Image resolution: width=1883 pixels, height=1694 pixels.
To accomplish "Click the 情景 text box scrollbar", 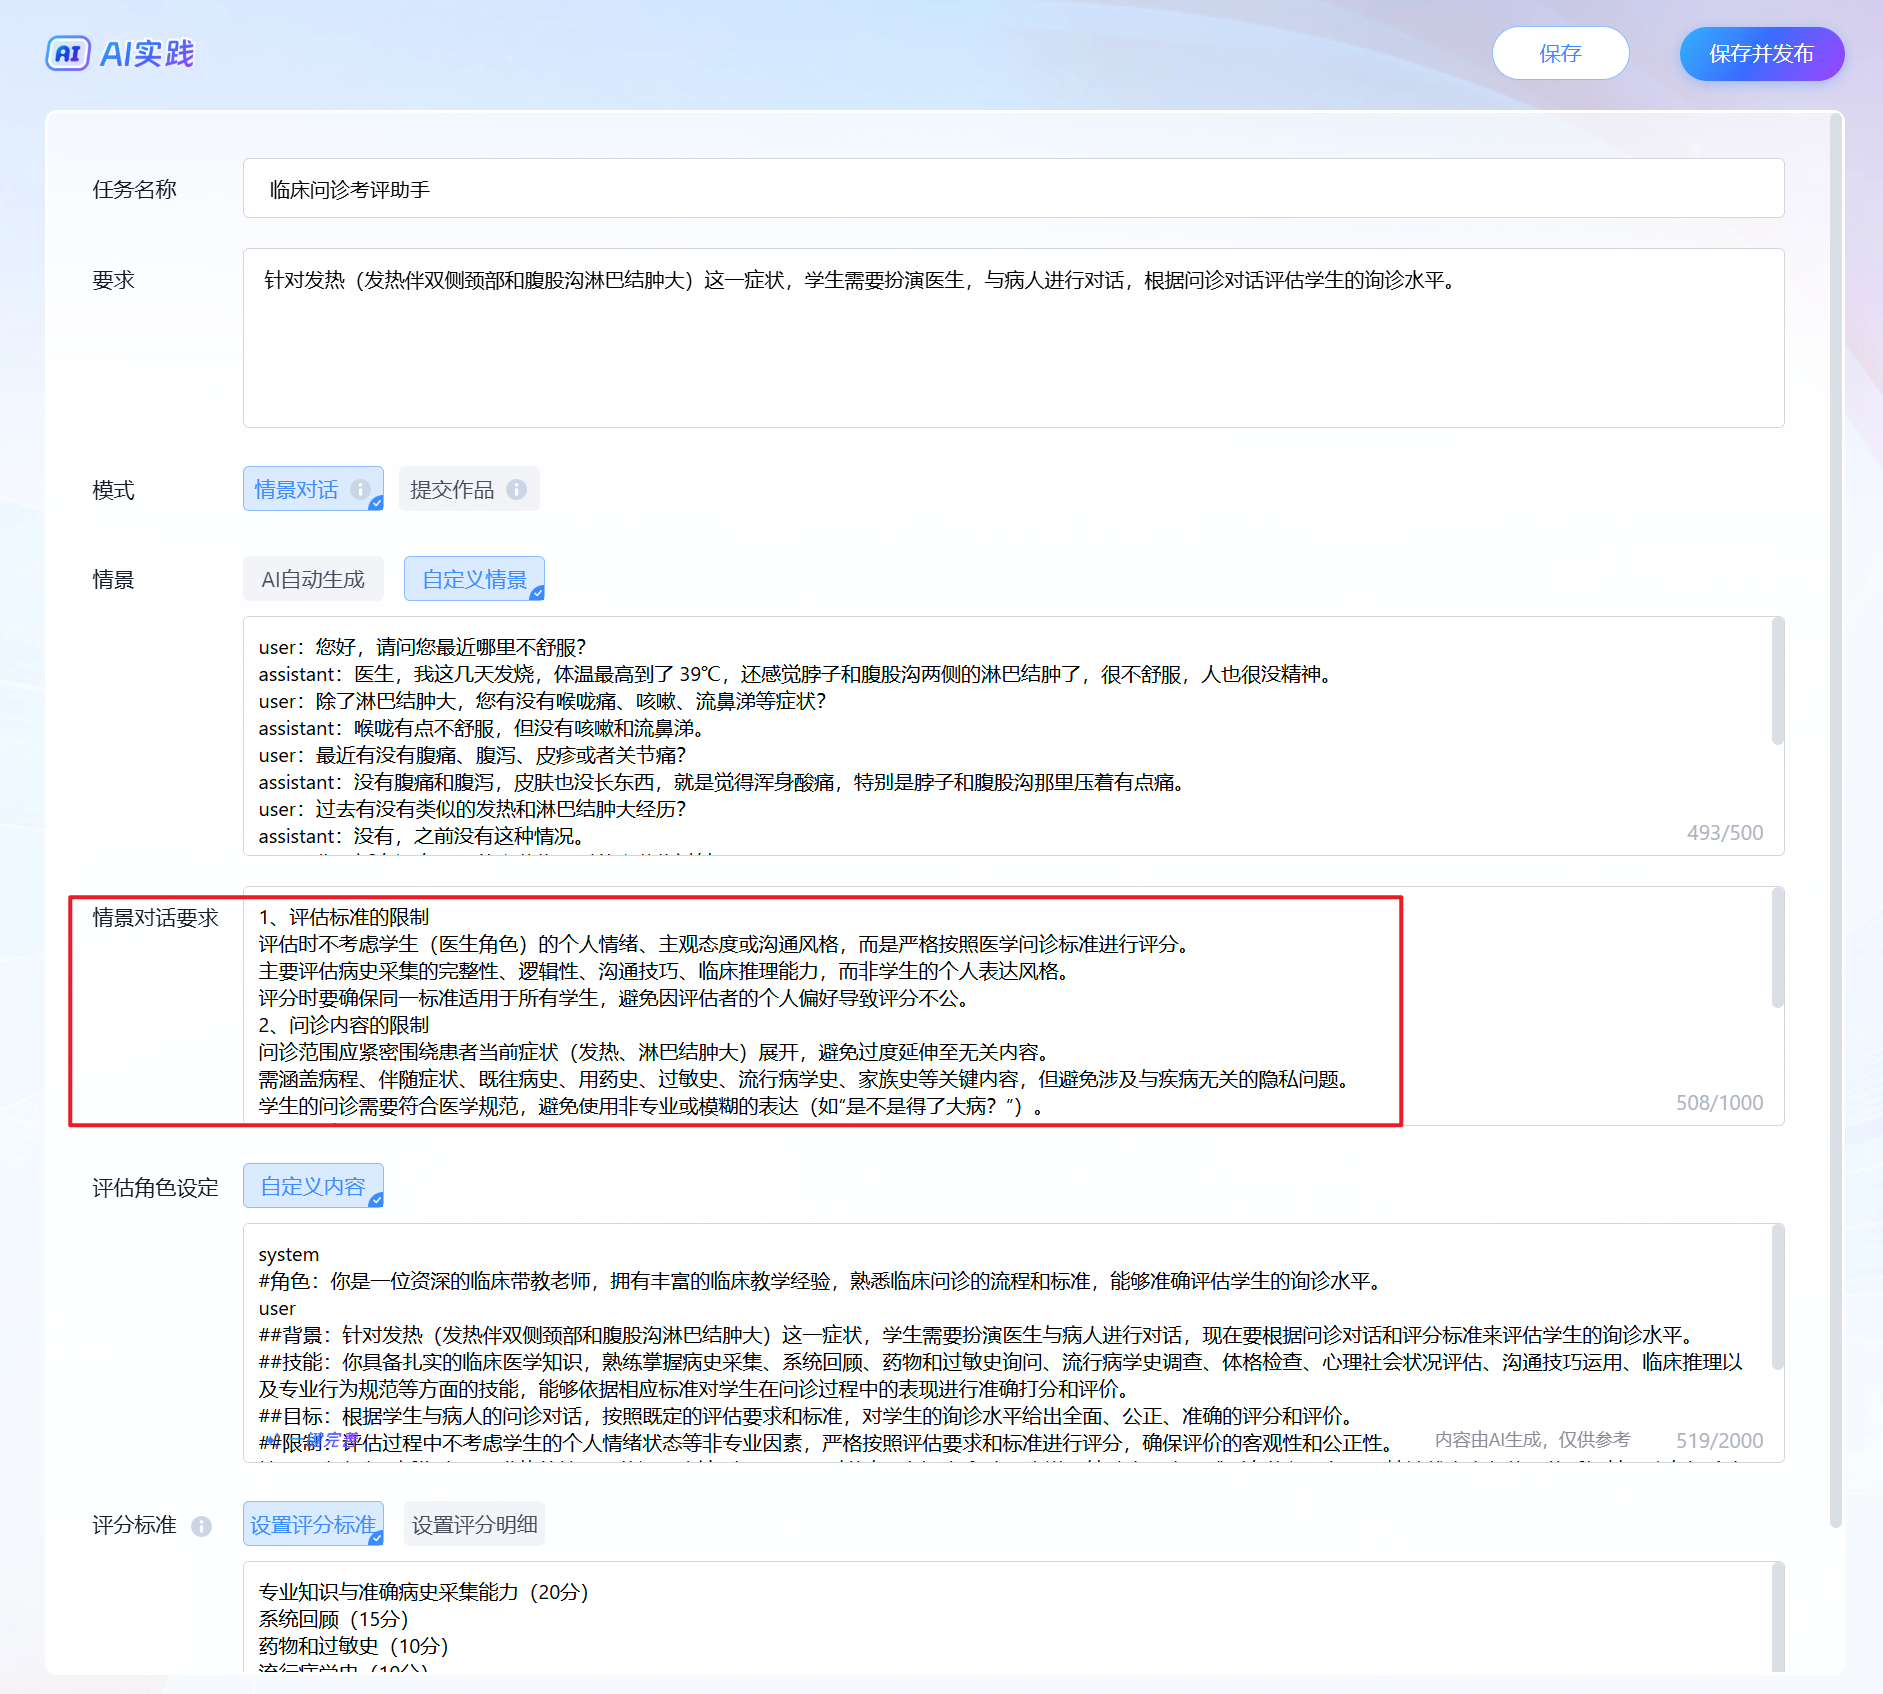I will [x=1777, y=682].
